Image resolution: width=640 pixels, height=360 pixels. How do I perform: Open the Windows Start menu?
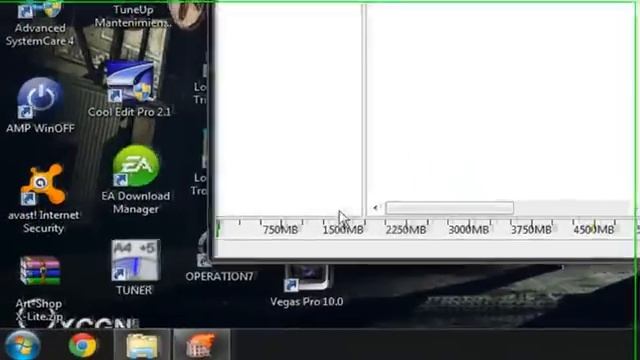22,345
